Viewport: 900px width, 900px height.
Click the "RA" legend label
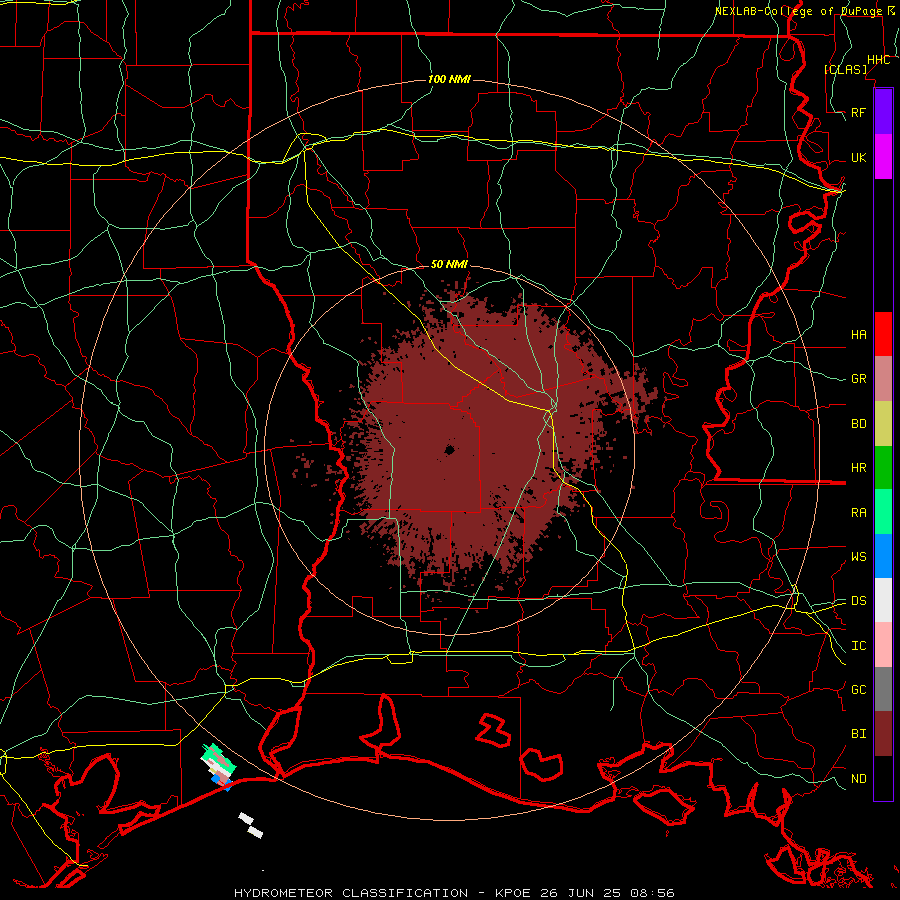858,513
